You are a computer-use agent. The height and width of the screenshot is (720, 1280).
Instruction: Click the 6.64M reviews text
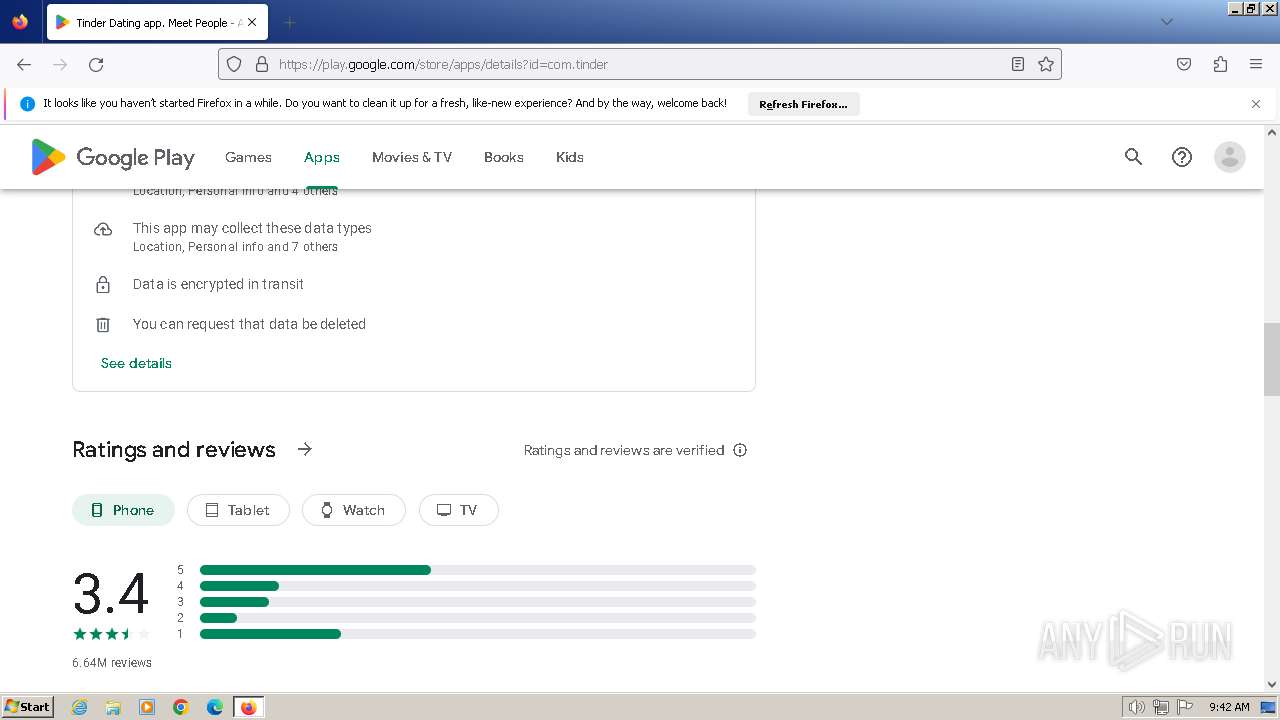(x=112, y=663)
